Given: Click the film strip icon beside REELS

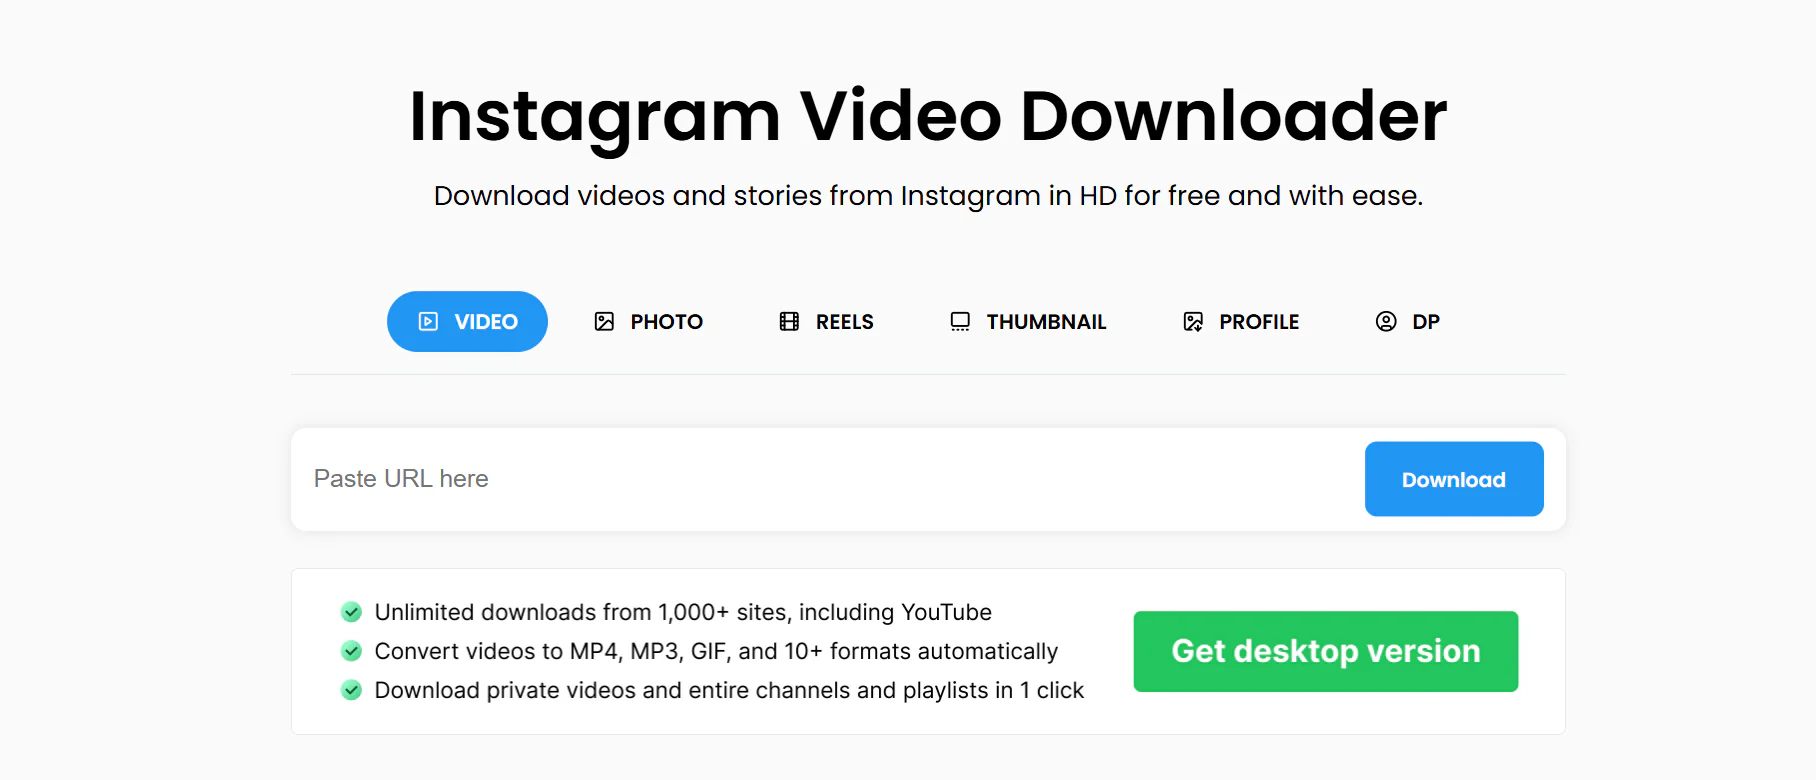Looking at the screenshot, I should tap(789, 321).
